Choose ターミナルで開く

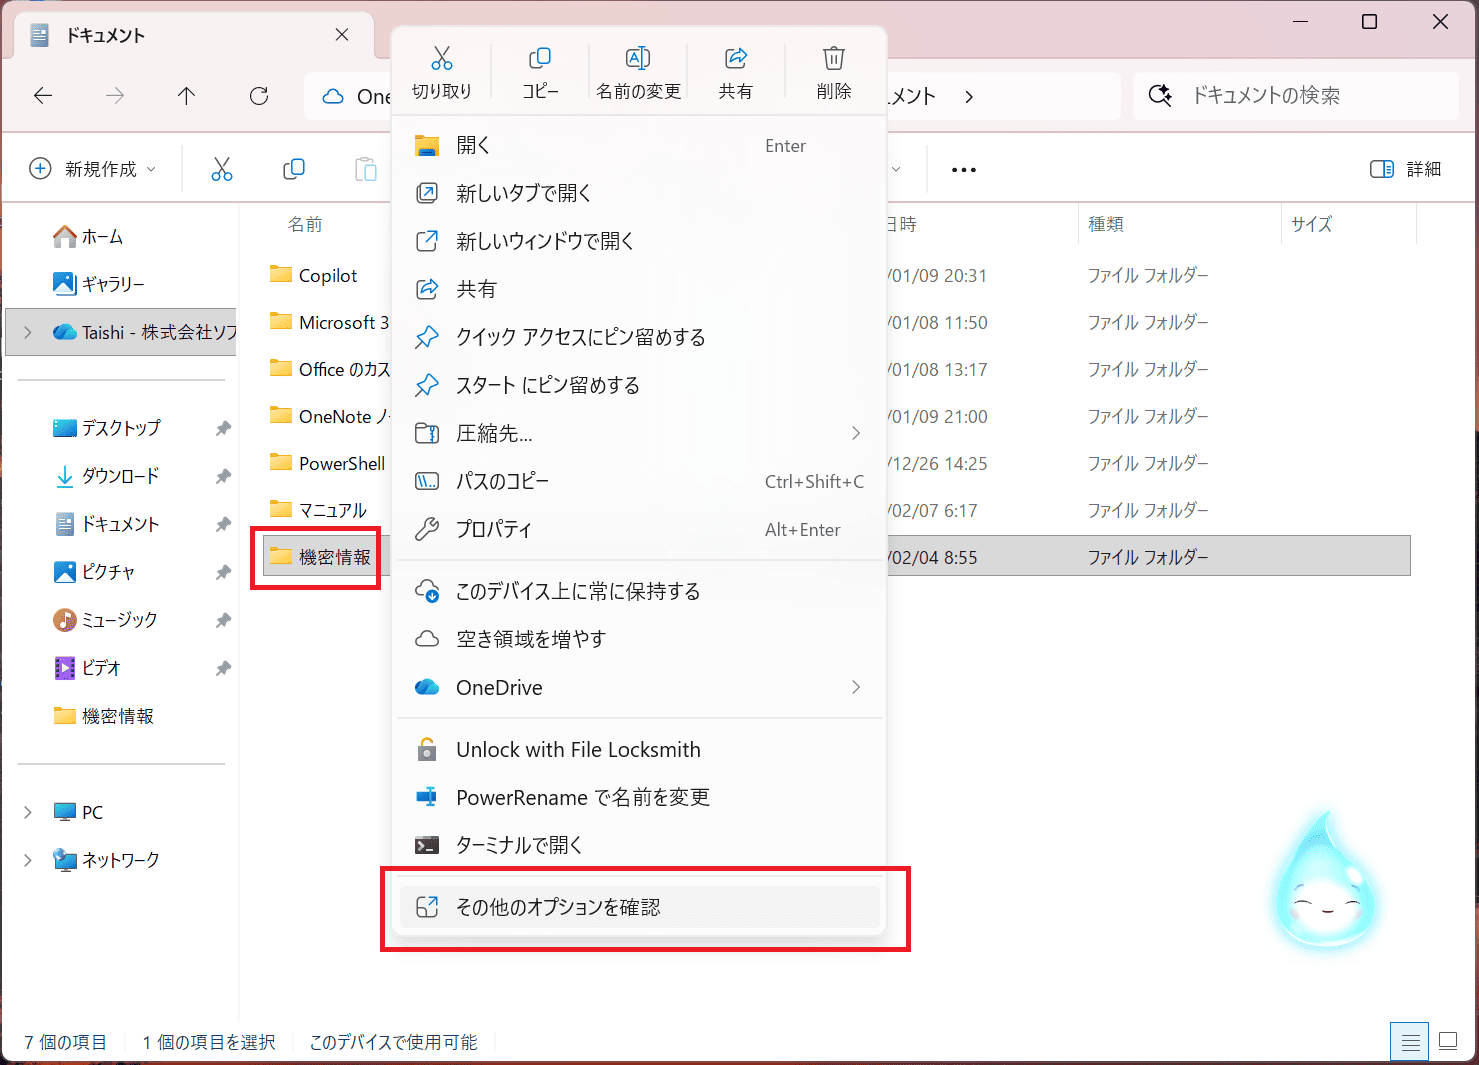(640, 845)
